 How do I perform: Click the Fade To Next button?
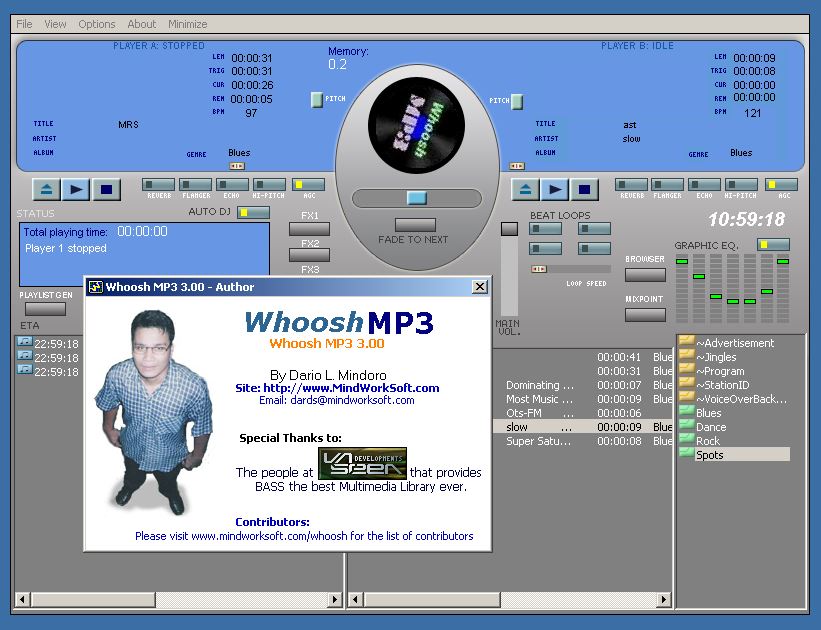415,225
